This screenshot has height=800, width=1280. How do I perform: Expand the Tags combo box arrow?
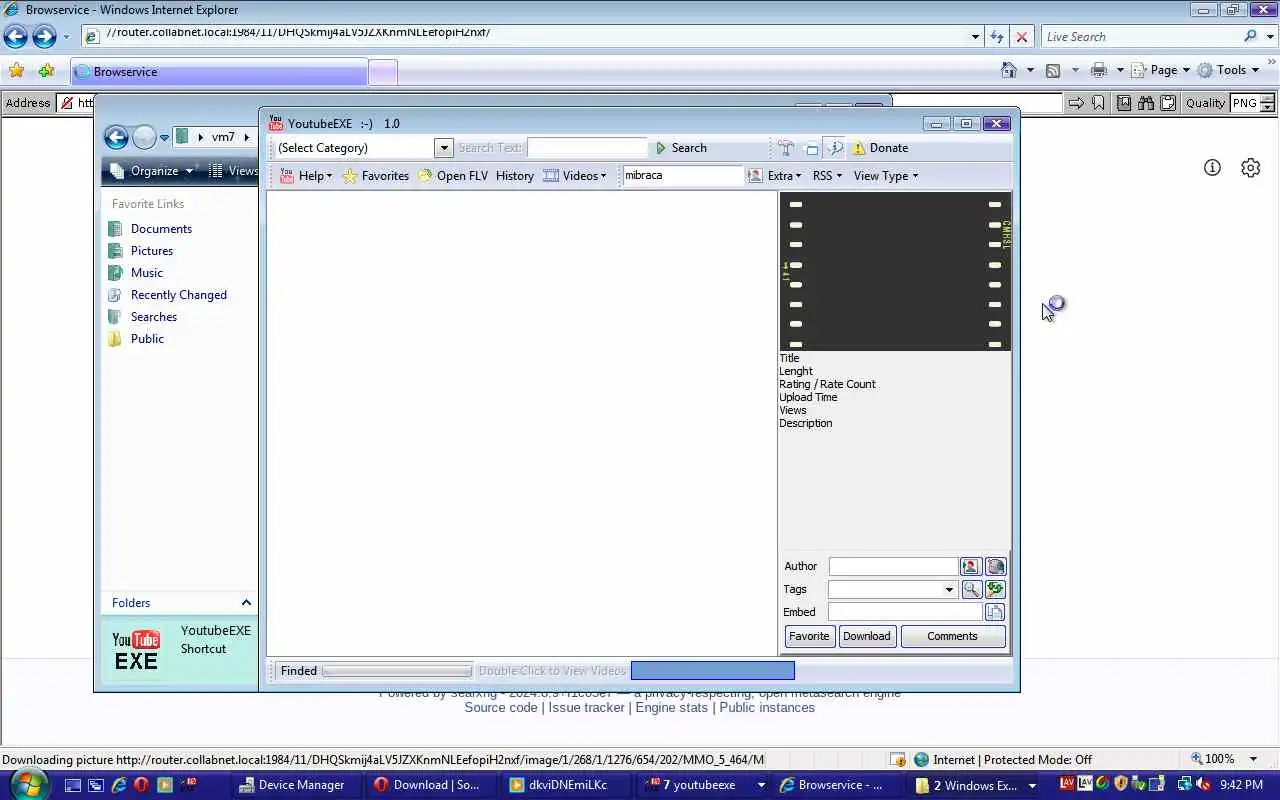click(949, 589)
